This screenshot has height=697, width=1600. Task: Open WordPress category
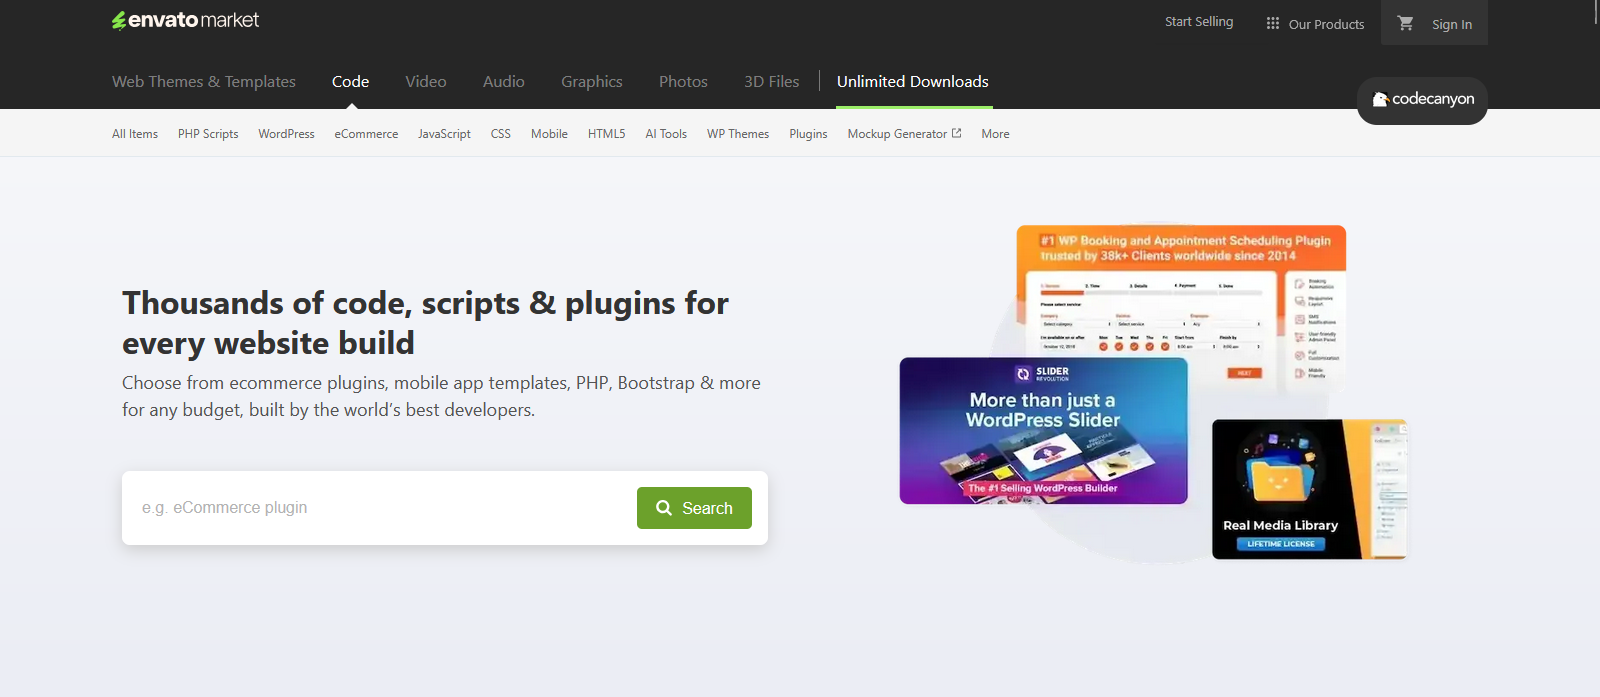[x=286, y=134]
